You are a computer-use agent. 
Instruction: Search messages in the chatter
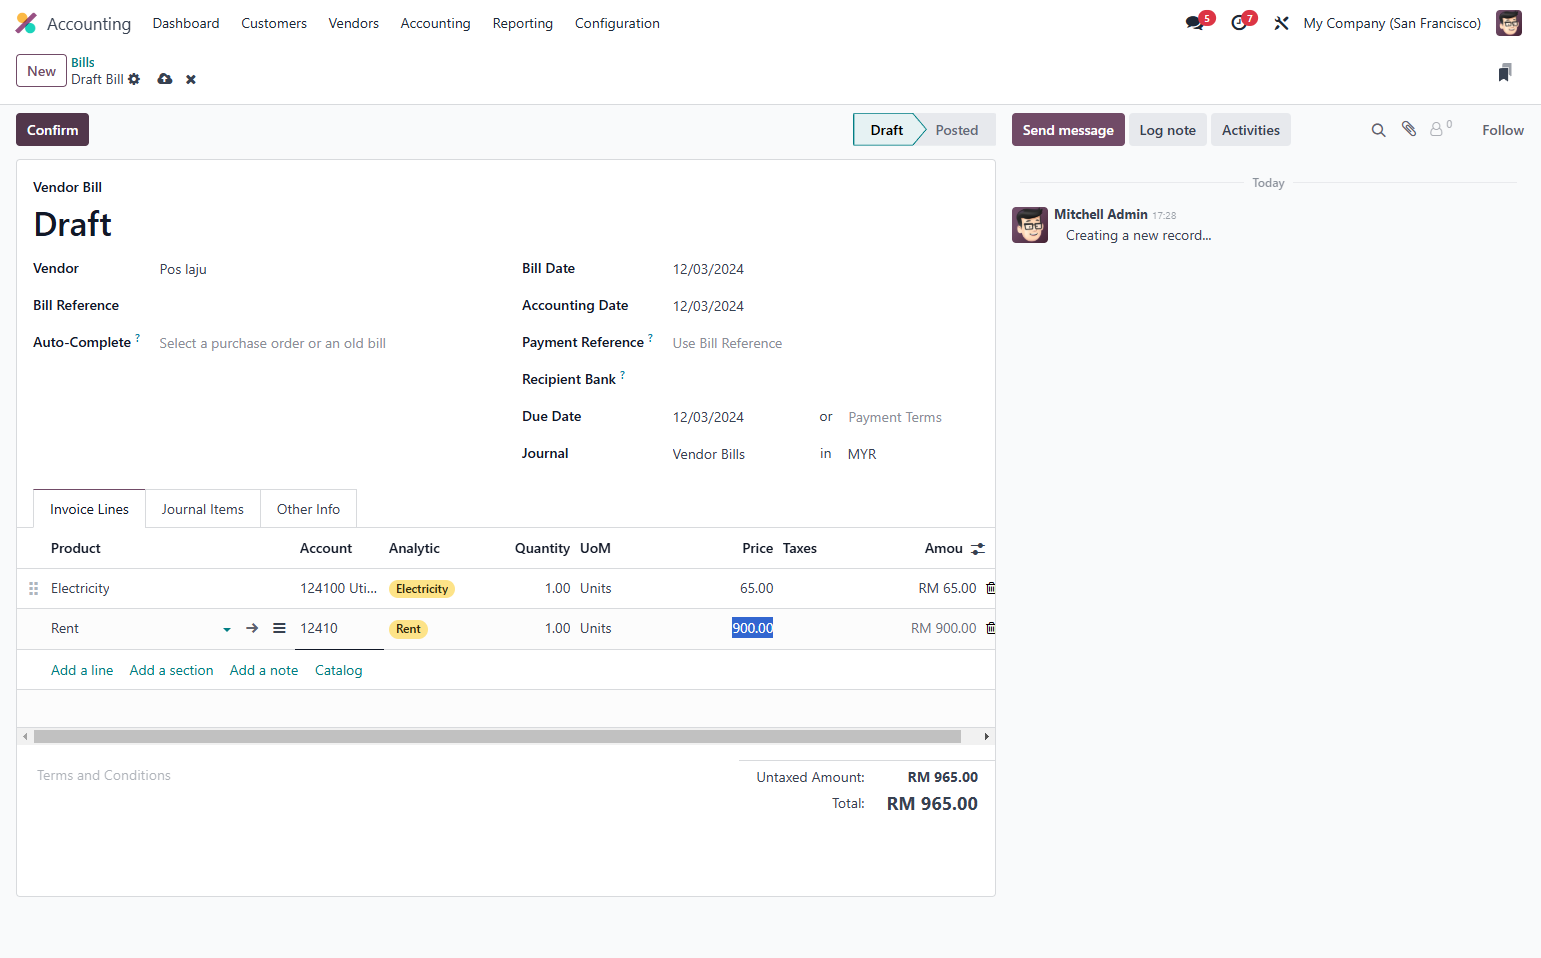(x=1378, y=130)
